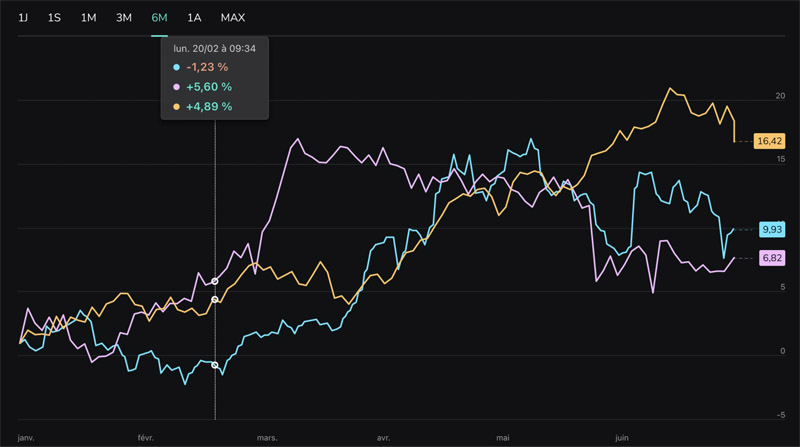800x447 pixels.
Task: Click the févr. axis label
Action: [146, 438]
